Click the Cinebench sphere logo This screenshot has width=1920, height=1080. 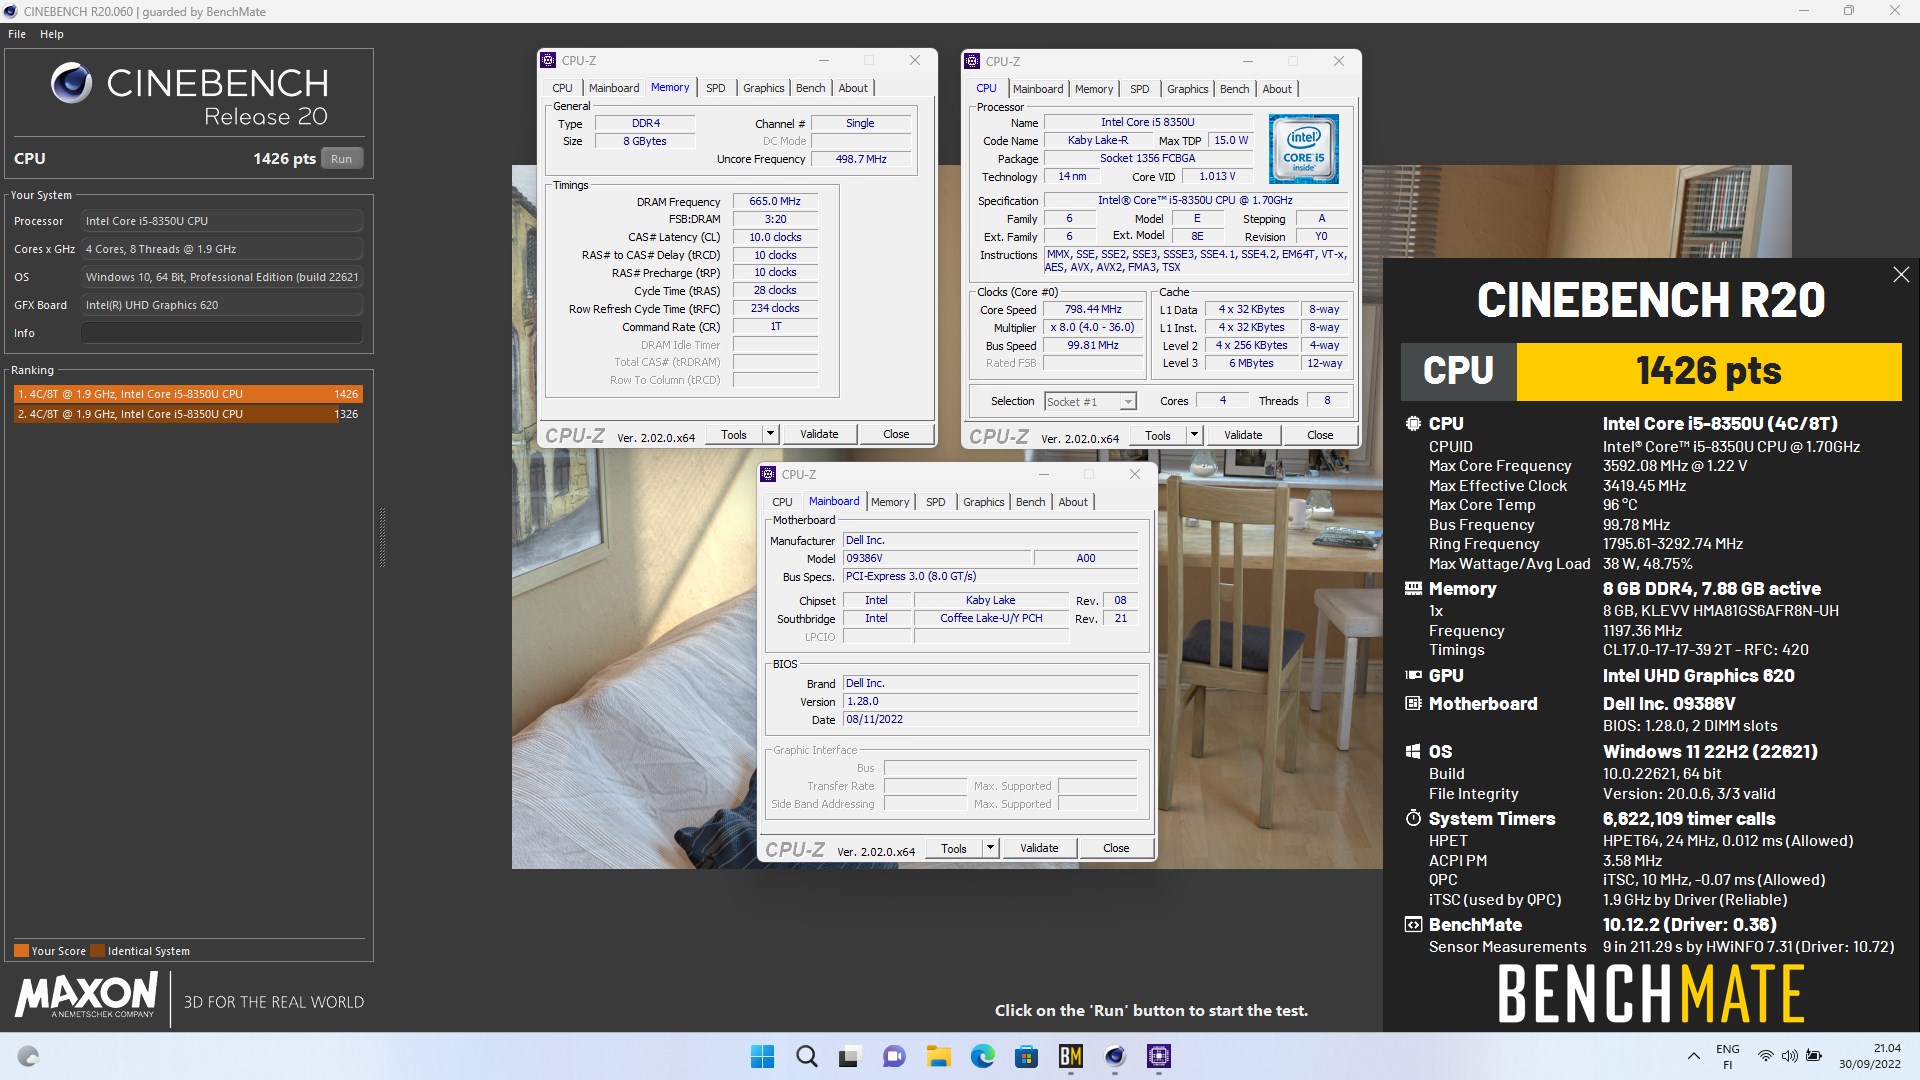pyautogui.click(x=71, y=83)
